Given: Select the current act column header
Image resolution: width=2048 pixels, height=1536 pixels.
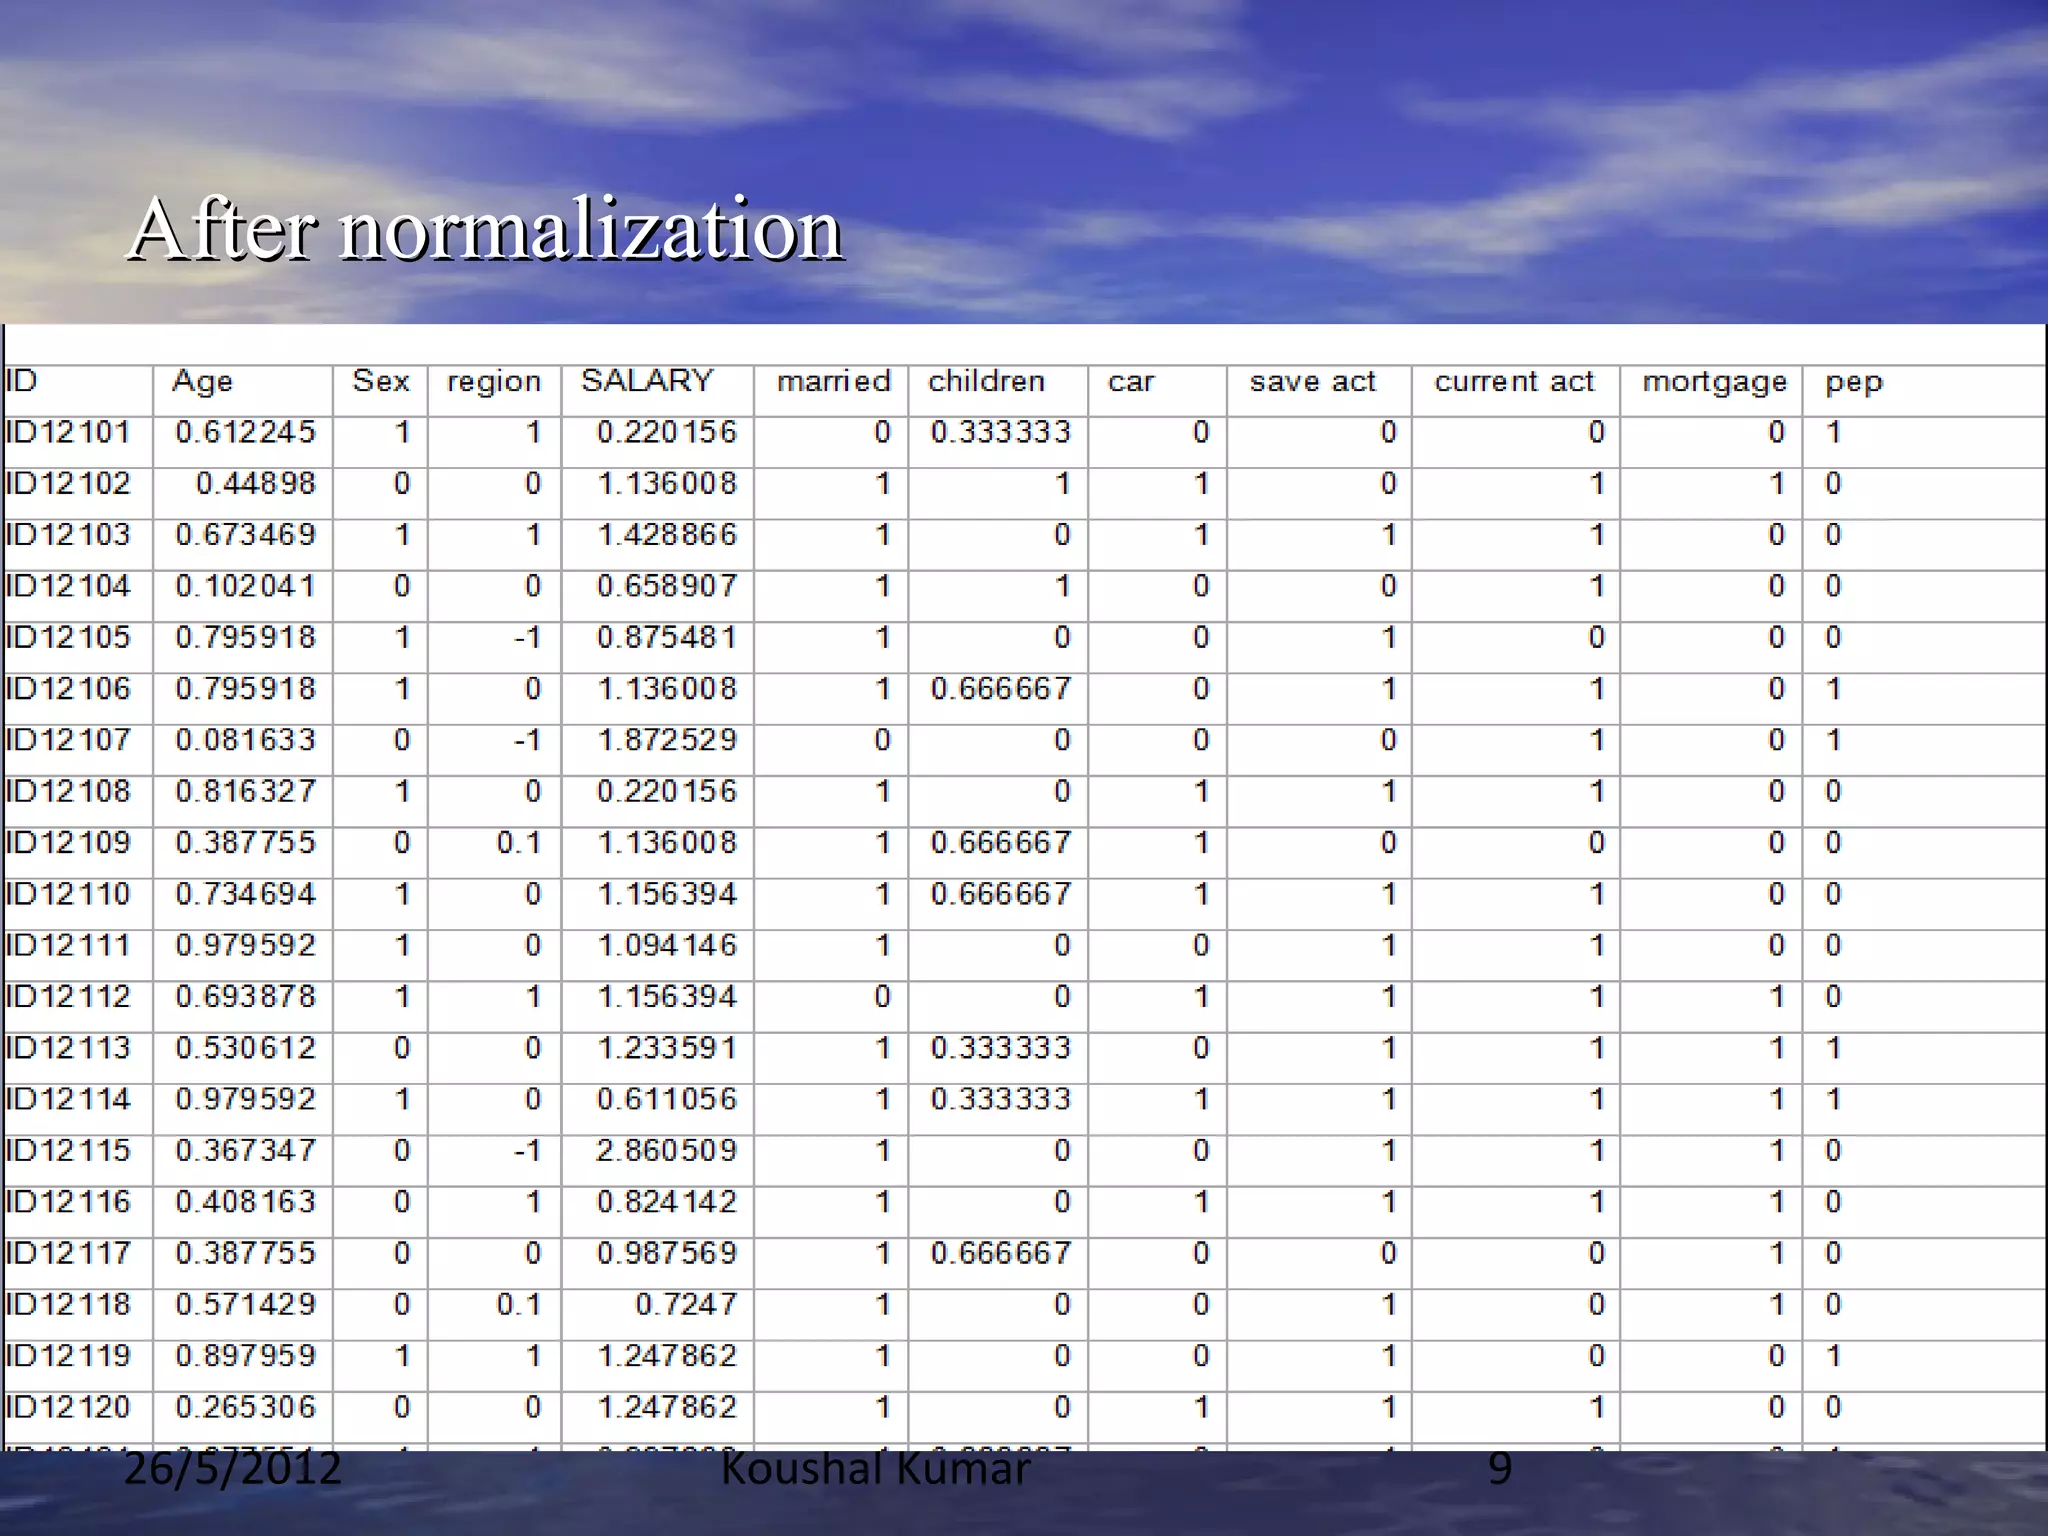Looking at the screenshot, I should coord(1515,382).
